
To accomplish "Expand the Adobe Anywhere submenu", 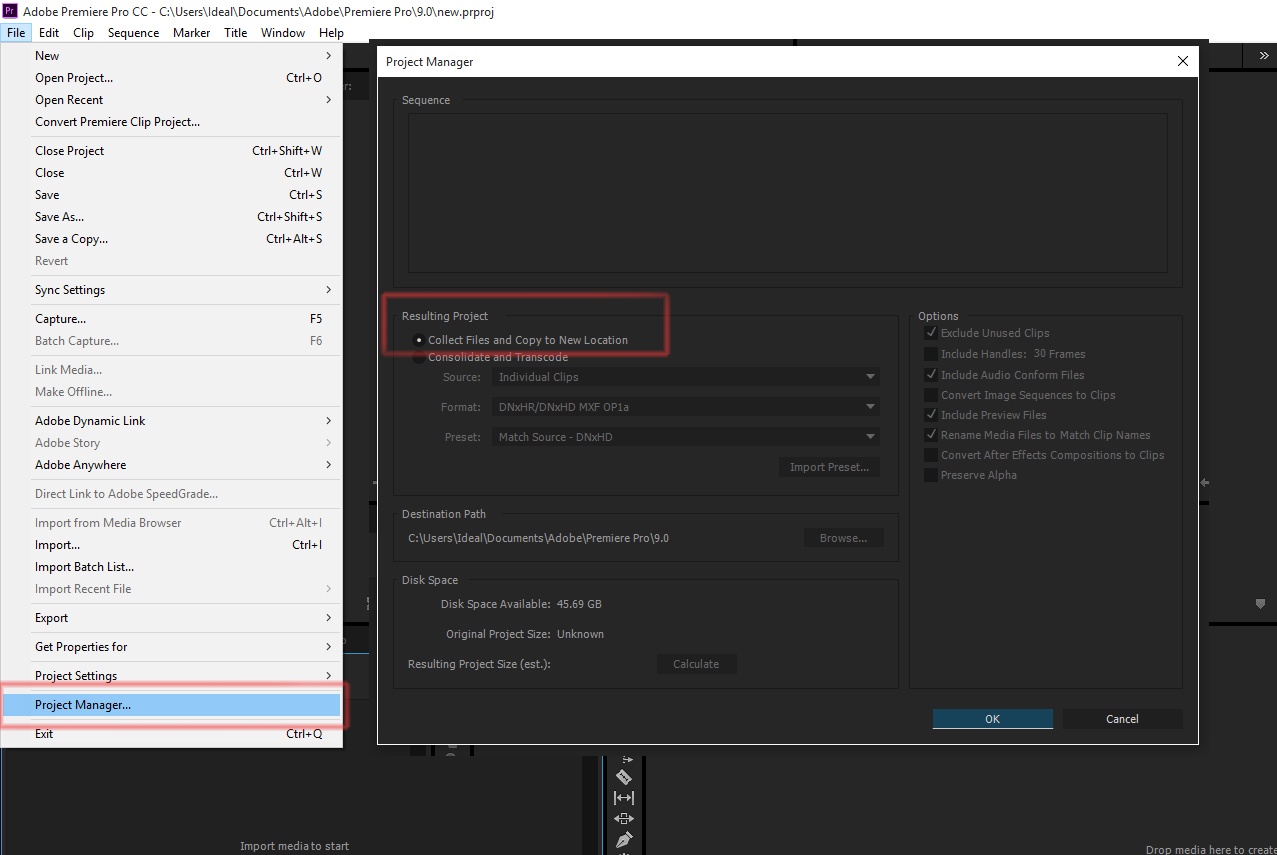I will coord(172,465).
